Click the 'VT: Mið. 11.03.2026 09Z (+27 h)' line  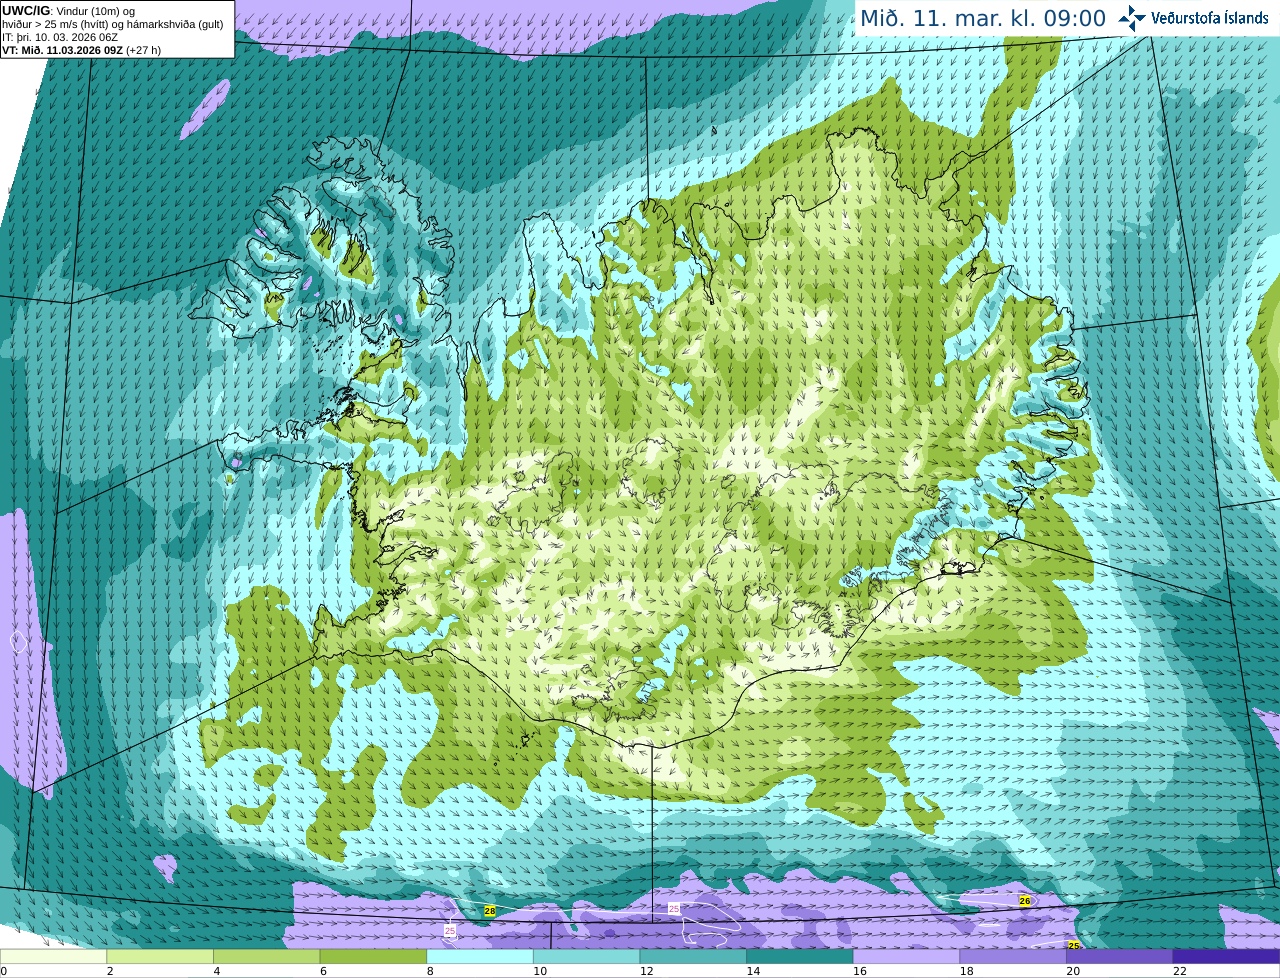click(x=81, y=50)
